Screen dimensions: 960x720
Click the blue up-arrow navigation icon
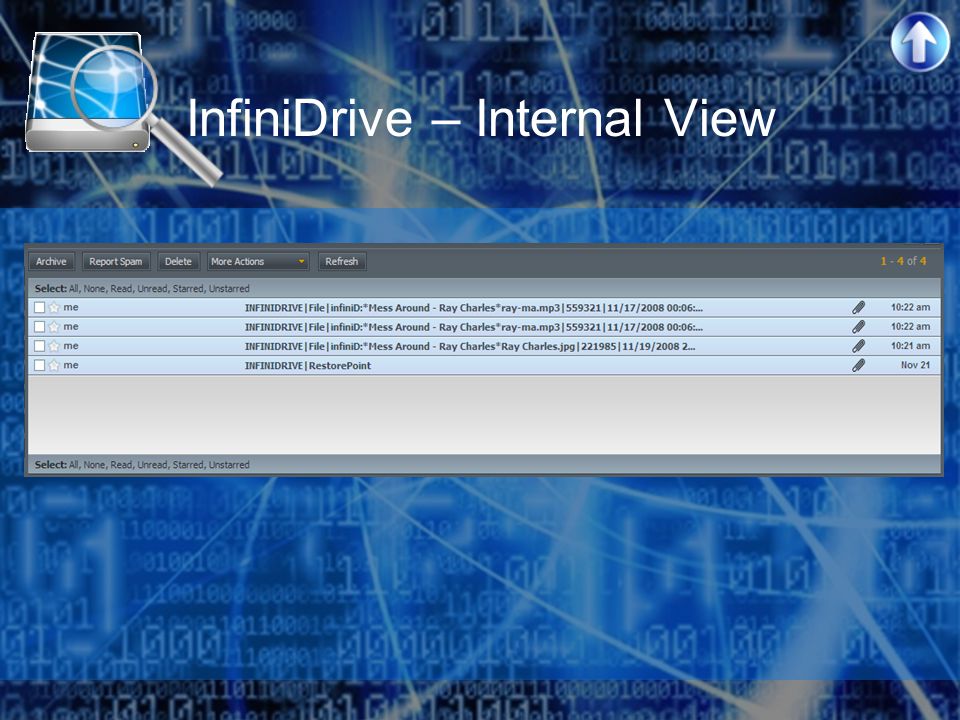tap(920, 42)
